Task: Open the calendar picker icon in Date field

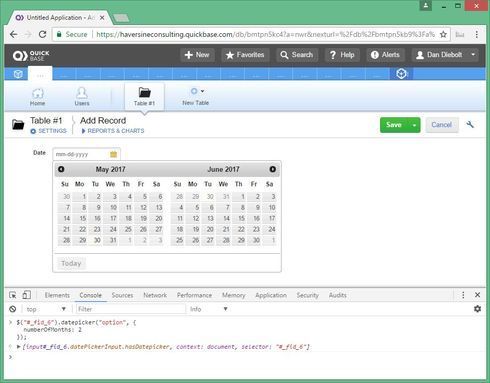Action: click(x=113, y=154)
